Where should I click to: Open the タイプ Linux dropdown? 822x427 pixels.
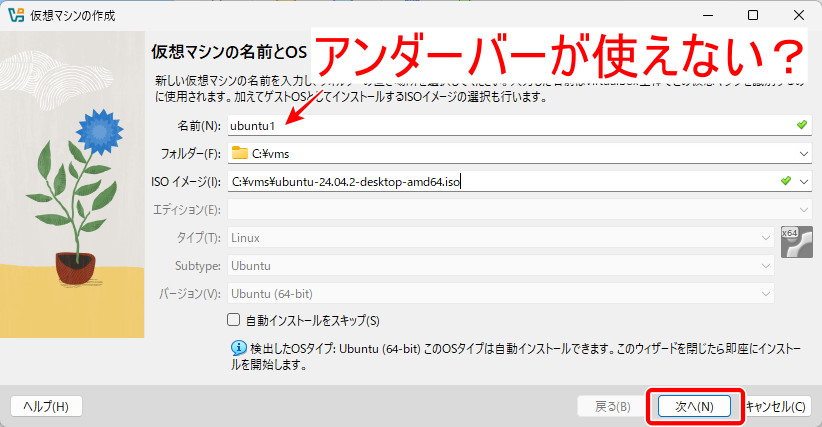click(x=501, y=238)
